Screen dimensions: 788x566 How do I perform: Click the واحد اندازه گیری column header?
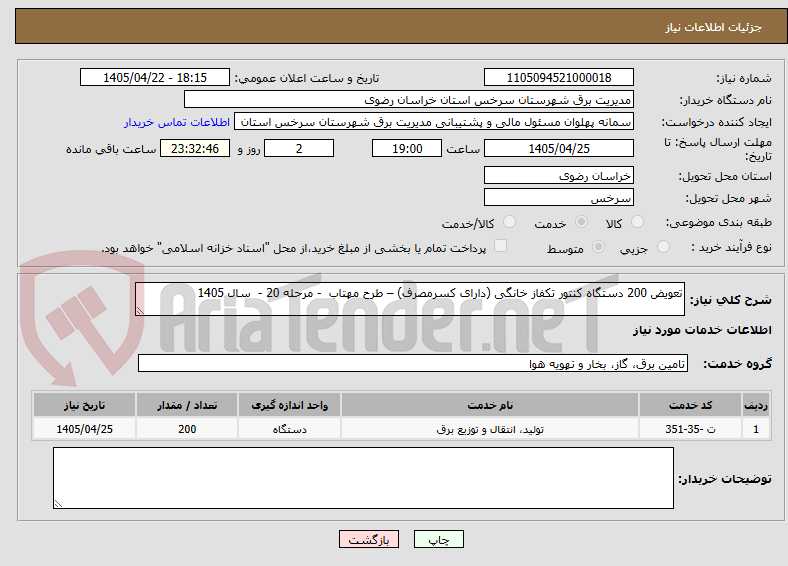[x=289, y=405]
